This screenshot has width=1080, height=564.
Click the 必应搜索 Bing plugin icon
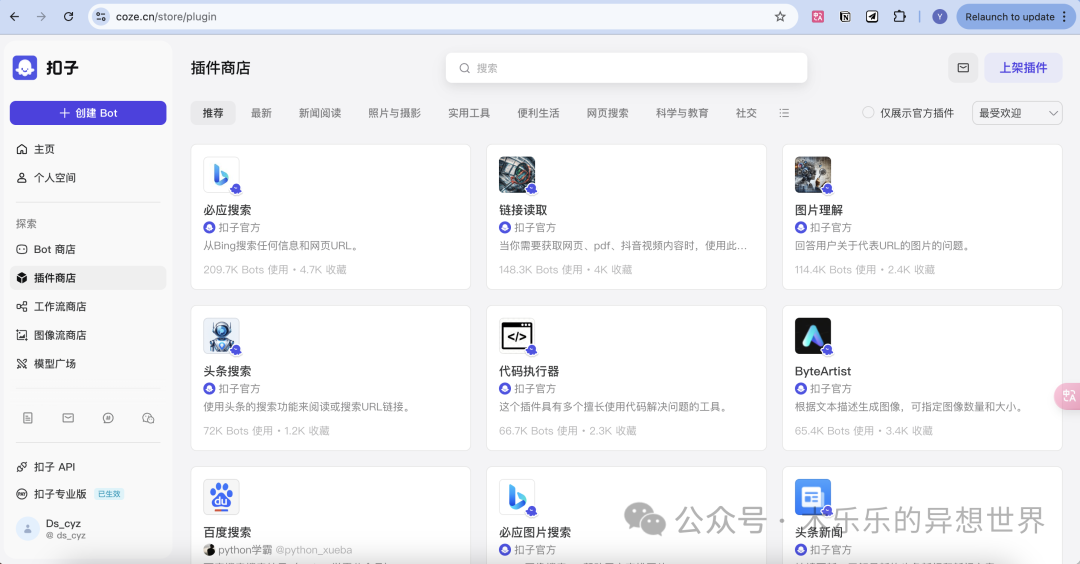tap(220, 175)
